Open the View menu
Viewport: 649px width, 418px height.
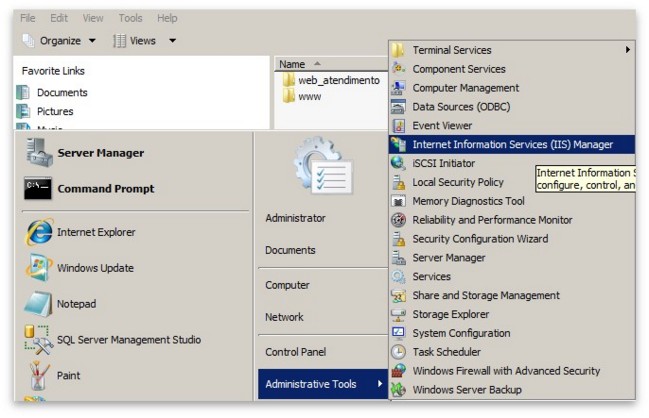click(93, 18)
